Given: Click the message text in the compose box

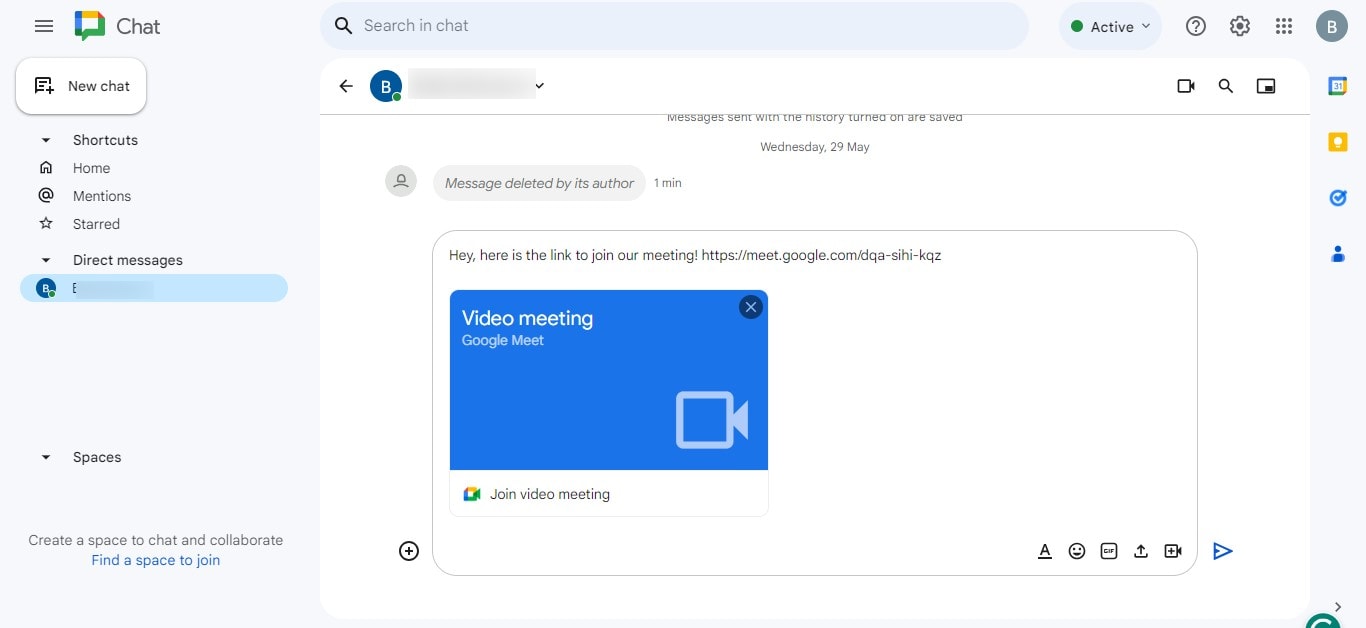Looking at the screenshot, I should click(x=695, y=255).
